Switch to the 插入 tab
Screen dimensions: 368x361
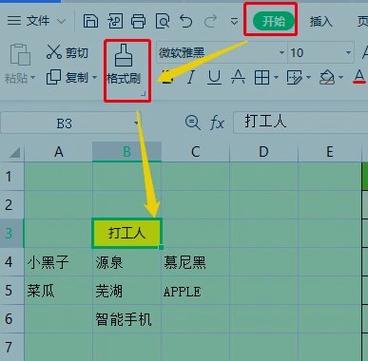[321, 22]
